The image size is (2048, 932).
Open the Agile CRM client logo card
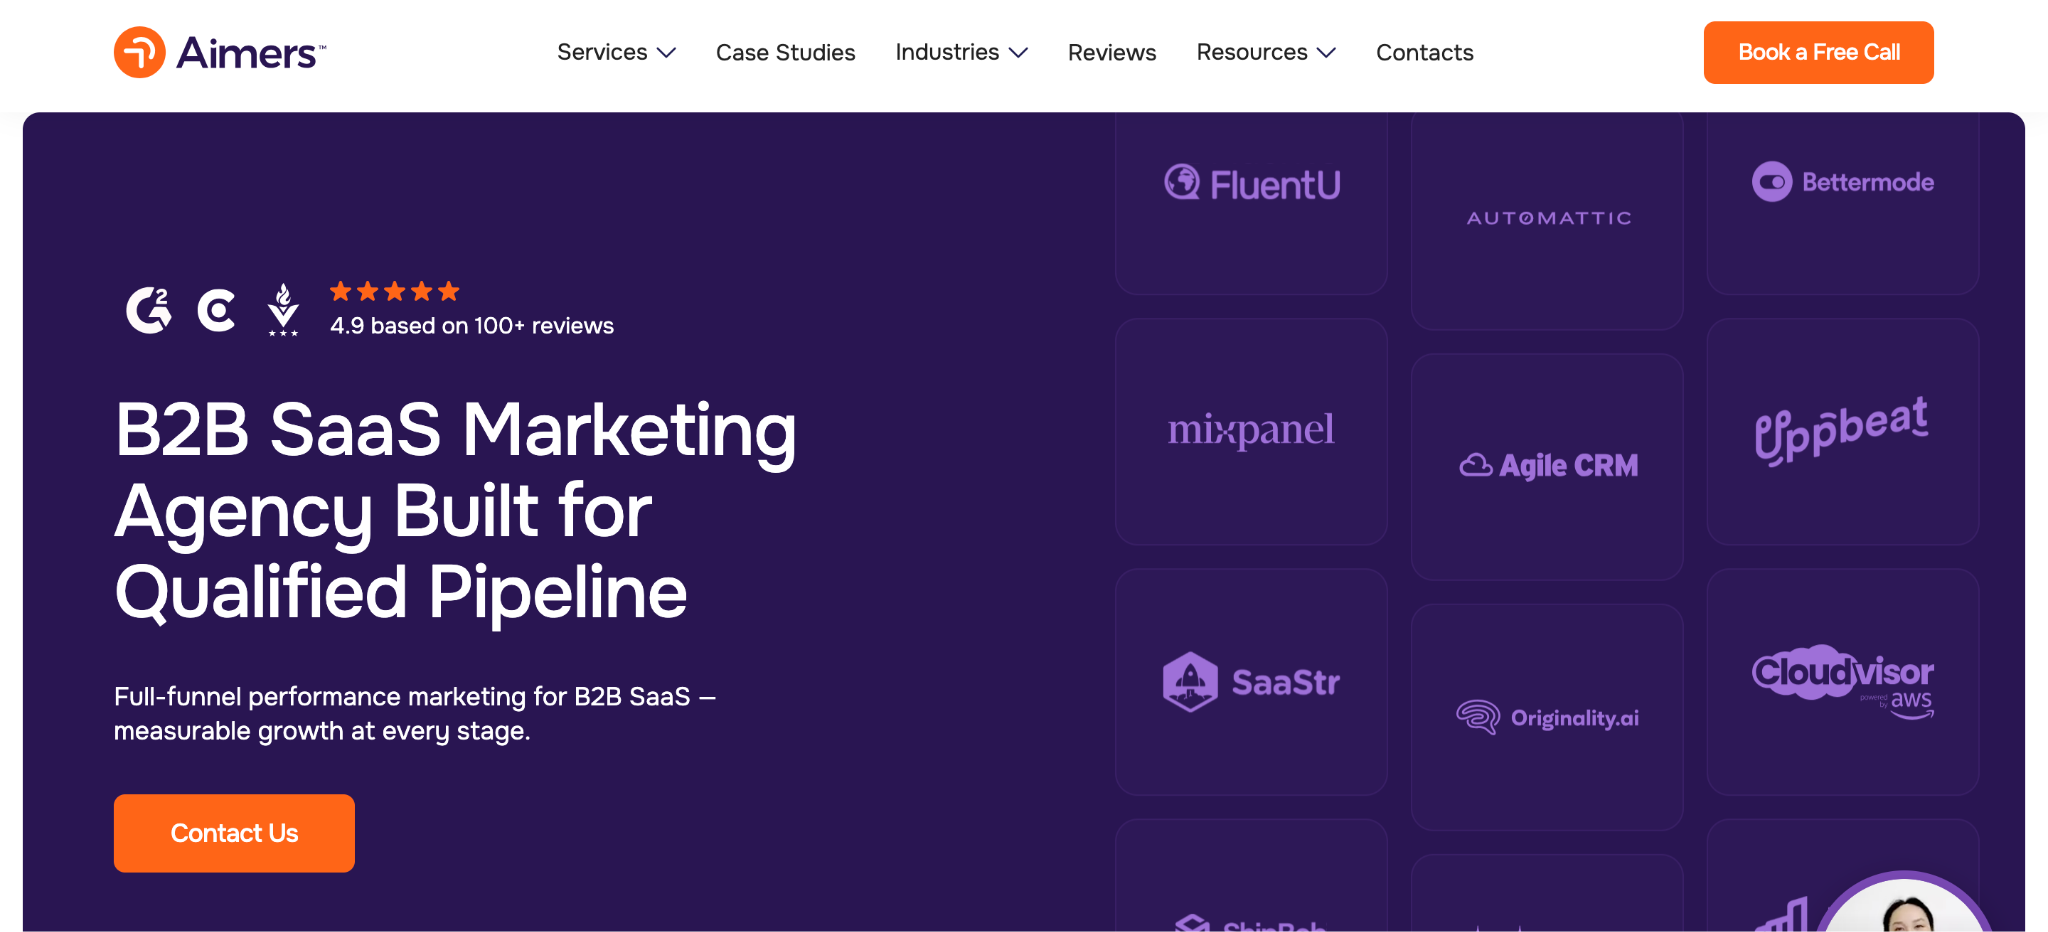[1547, 466]
